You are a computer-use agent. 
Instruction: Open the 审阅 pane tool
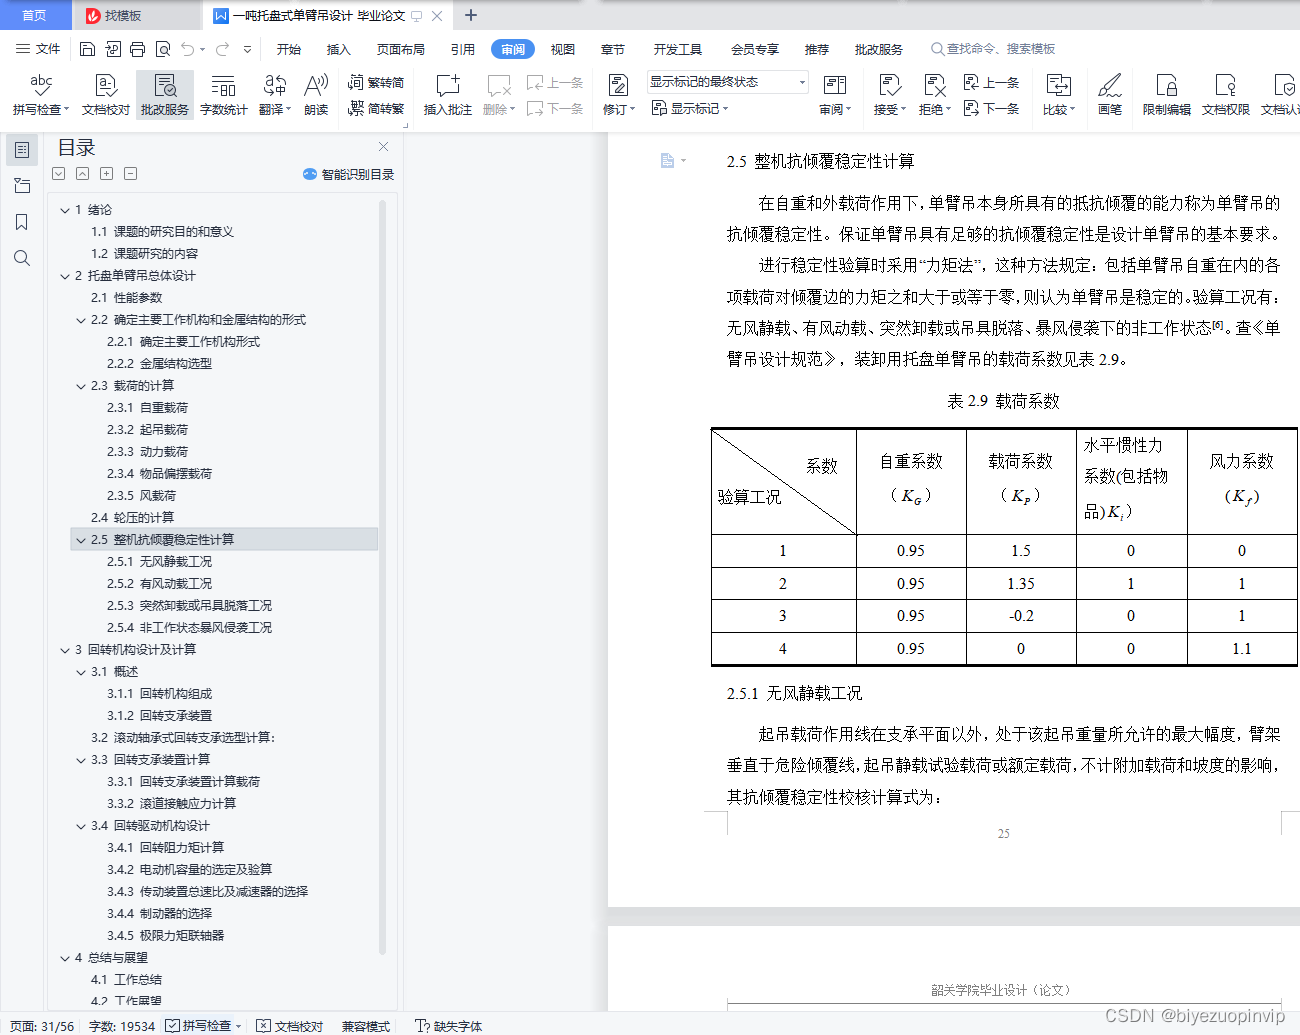point(835,95)
